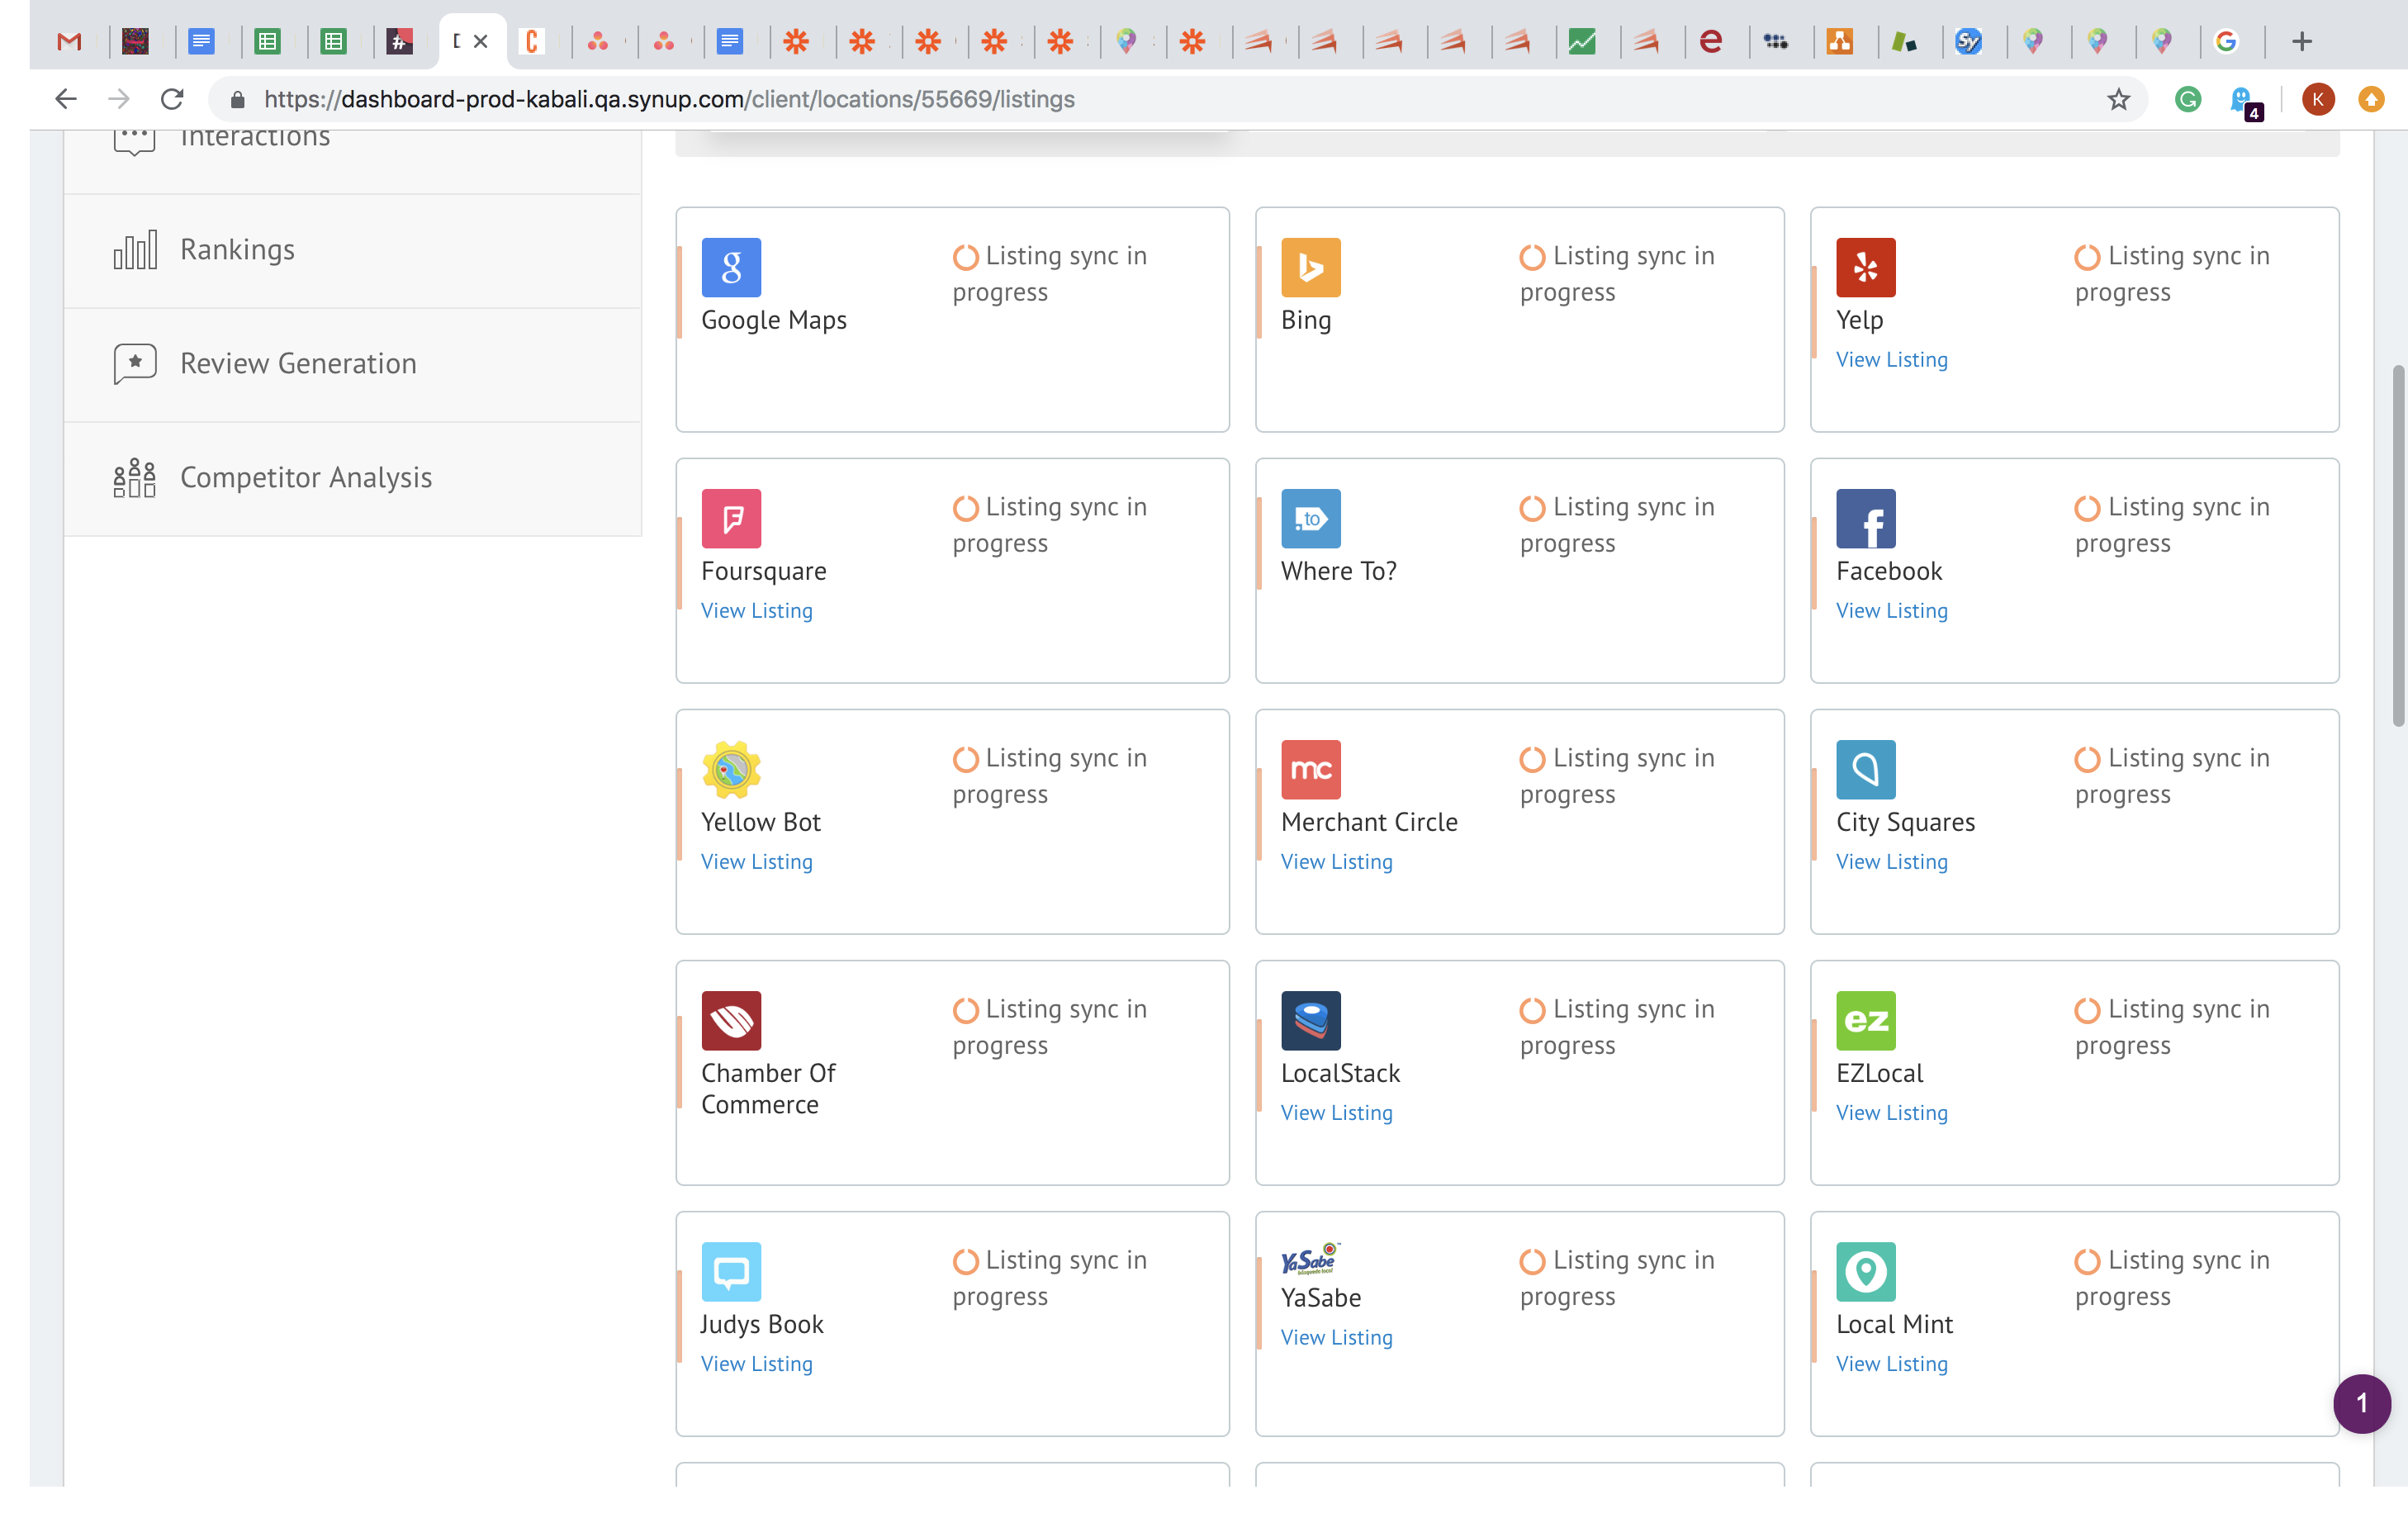Switch to the Slack tab
This screenshot has height=1523, width=2408.
click(400, 41)
